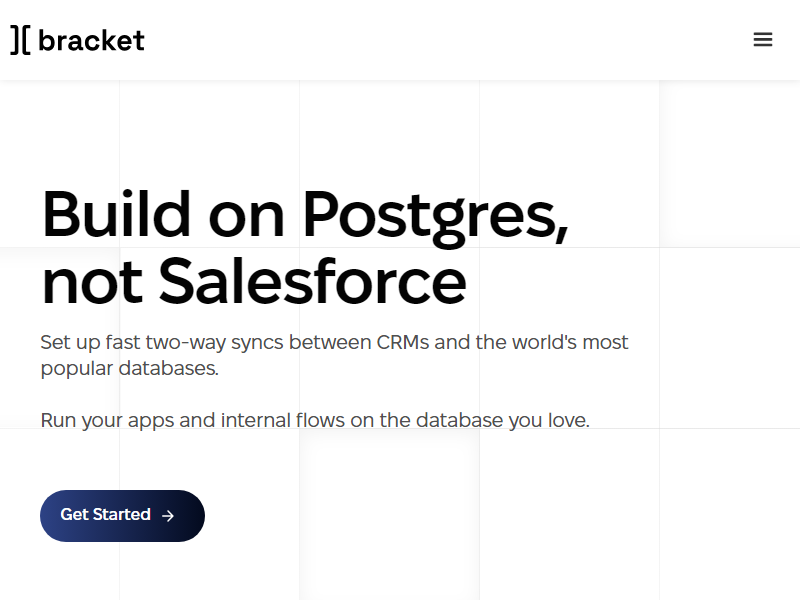The image size is (800, 600).
Task: Click the word CRMs in the description
Action: click(403, 343)
